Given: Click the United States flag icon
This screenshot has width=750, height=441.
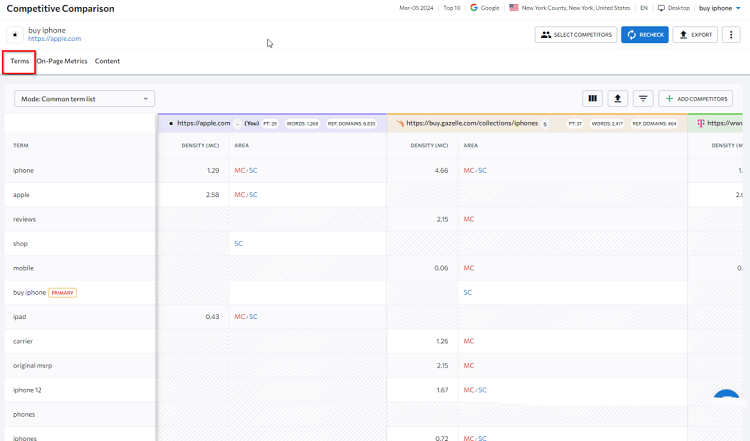Looking at the screenshot, I should coord(514,8).
